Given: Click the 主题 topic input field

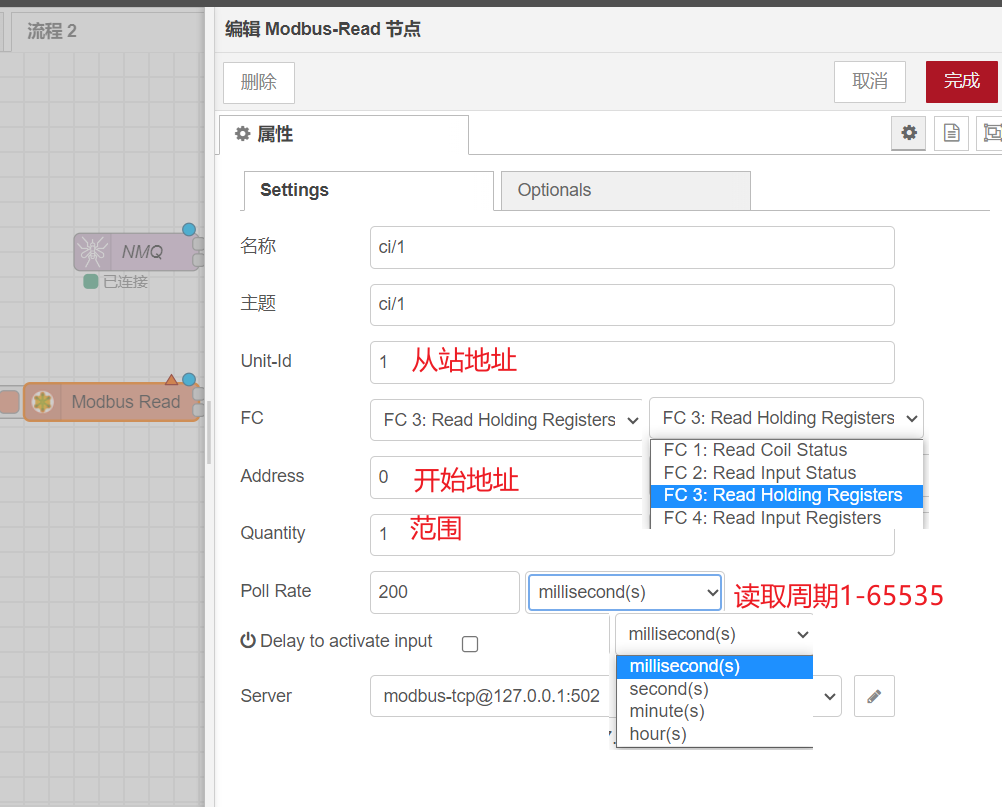Looking at the screenshot, I should pos(632,305).
